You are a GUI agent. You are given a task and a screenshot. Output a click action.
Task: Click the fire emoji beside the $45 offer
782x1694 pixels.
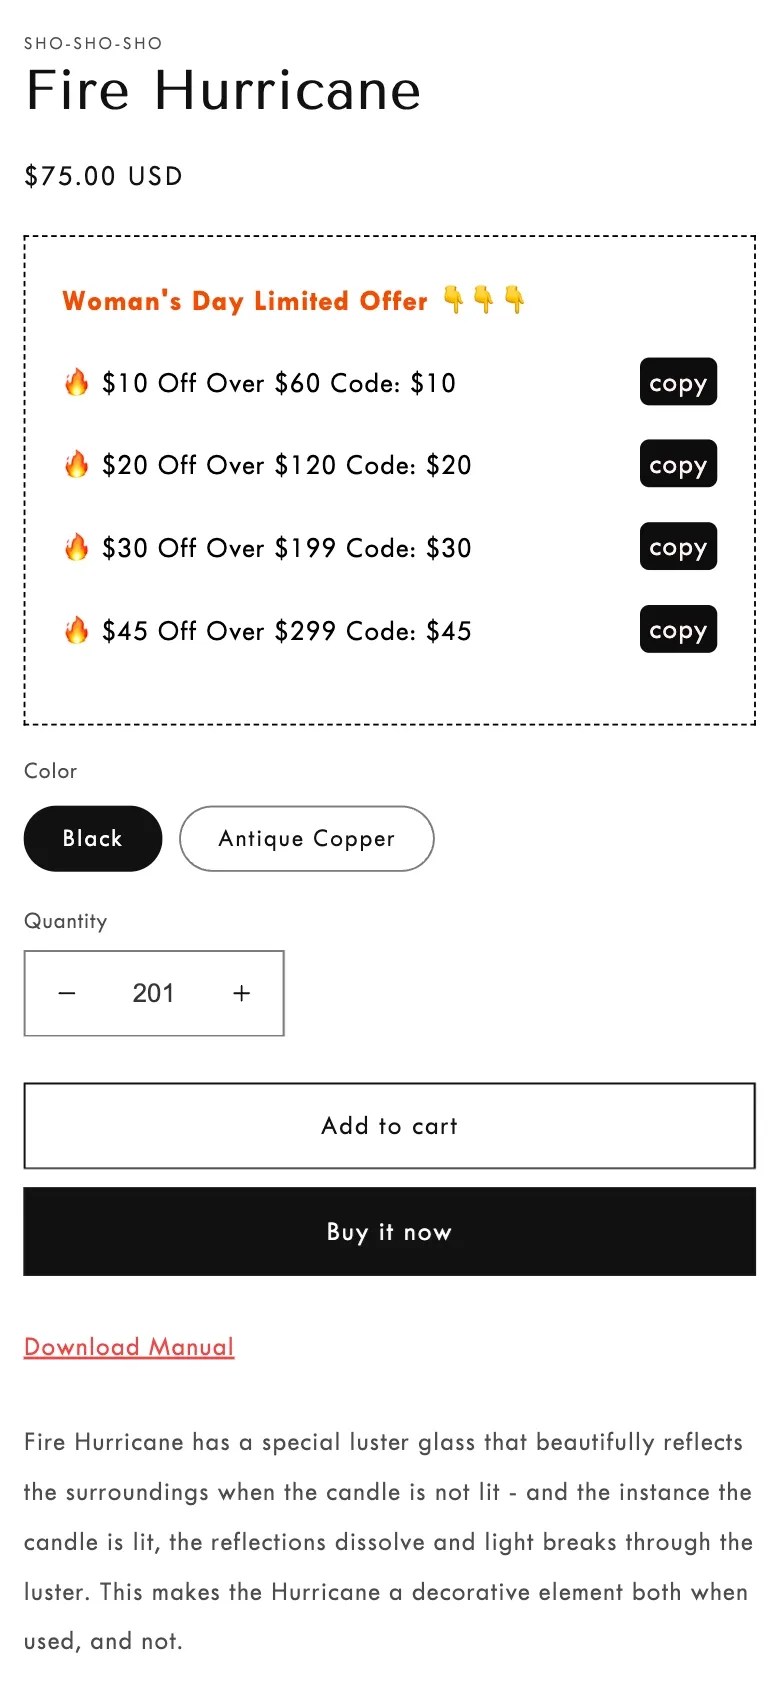[78, 630]
